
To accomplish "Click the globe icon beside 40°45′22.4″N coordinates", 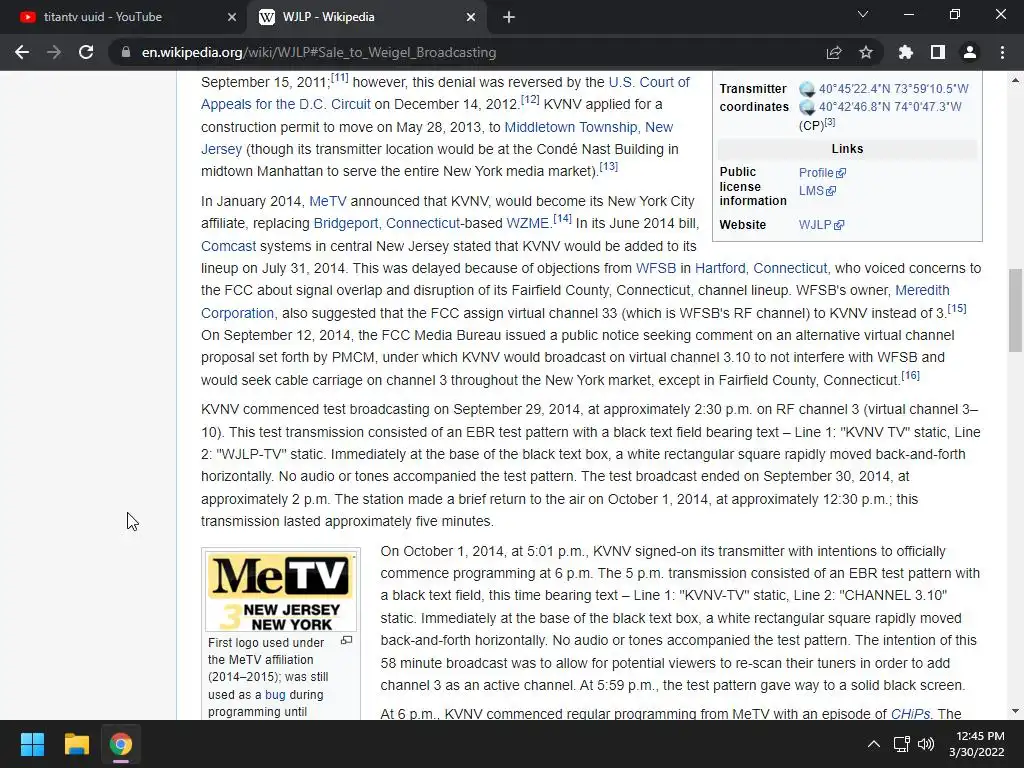I will click(x=807, y=89).
